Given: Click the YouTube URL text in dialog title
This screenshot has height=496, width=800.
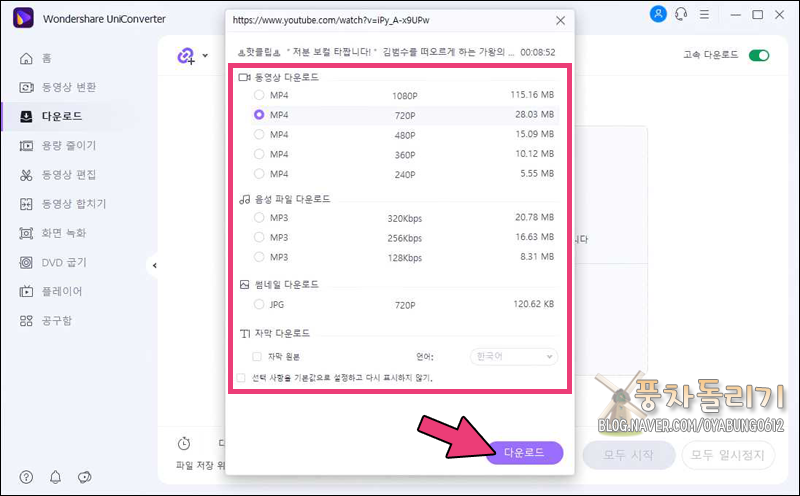Looking at the screenshot, I should click(x=331, y=20).
